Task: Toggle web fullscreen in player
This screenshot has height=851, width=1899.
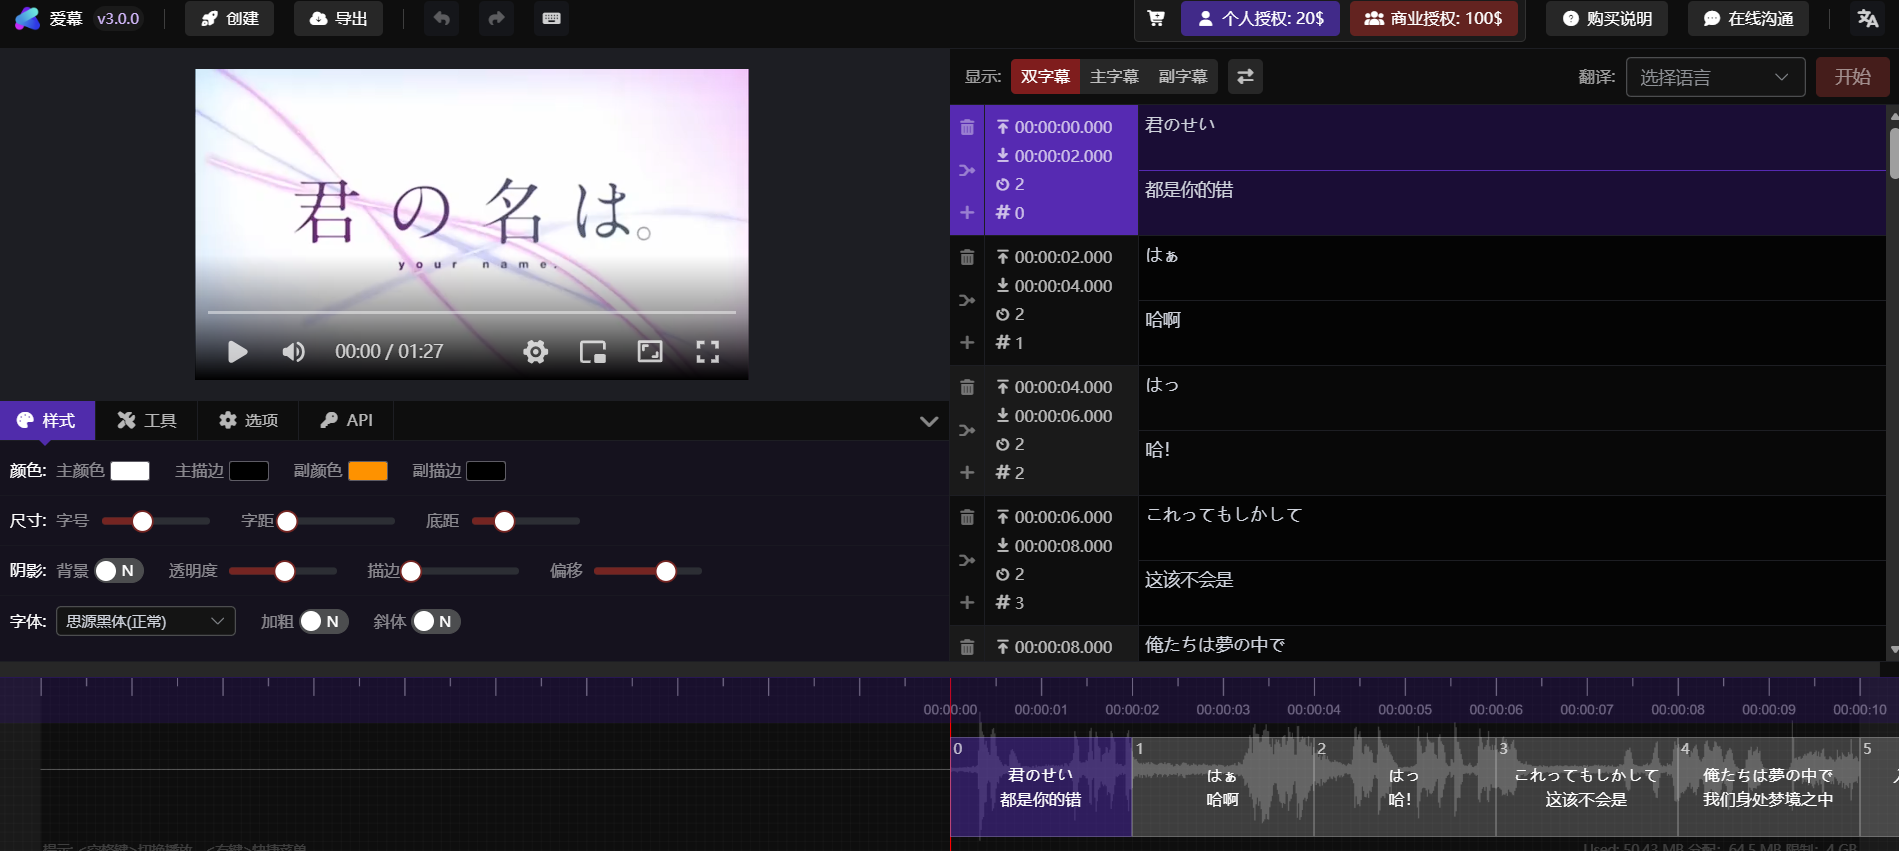Action: [x=650, y=351]
